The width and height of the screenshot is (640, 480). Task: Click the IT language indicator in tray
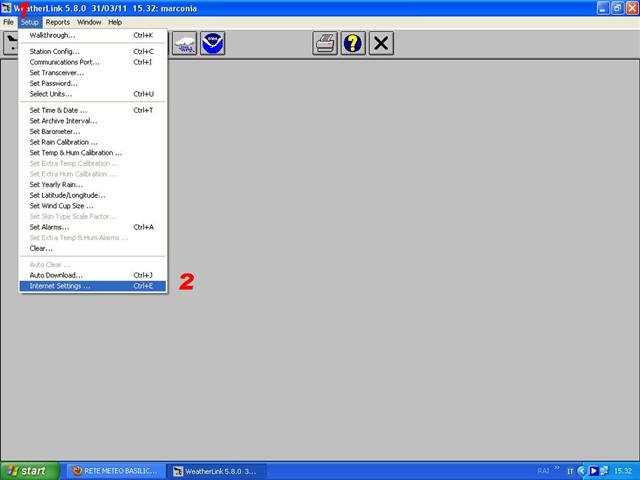pos(570,471)
